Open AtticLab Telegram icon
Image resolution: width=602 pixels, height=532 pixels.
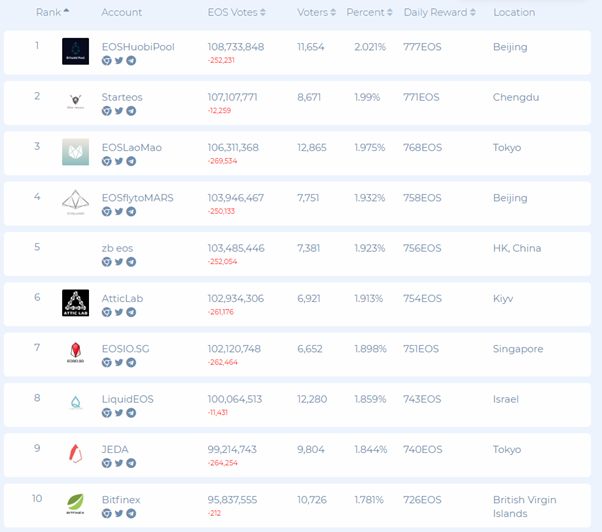pyautogui.click(x=131, y=312)
